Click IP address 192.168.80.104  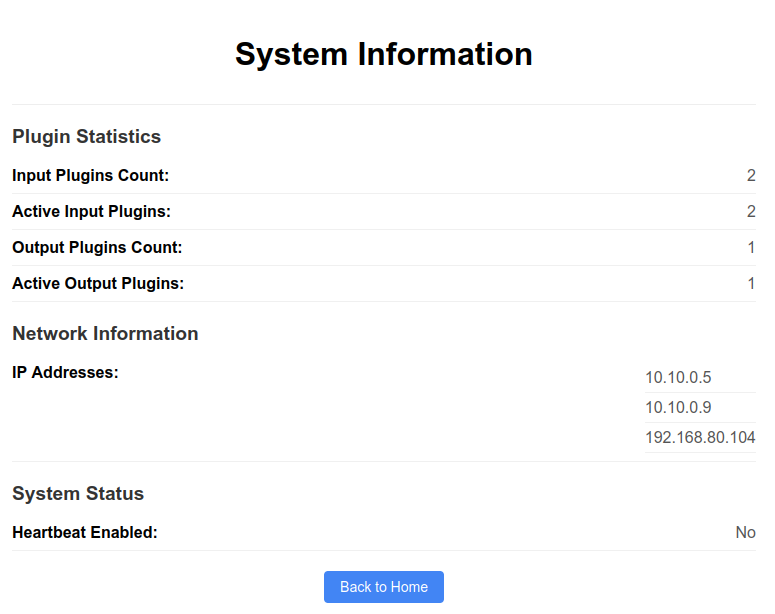pyautogui.click(x=700, y=438)
